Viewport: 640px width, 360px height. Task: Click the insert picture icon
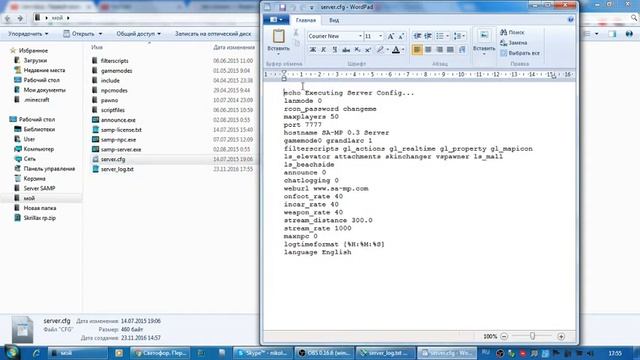pos(484,36)
